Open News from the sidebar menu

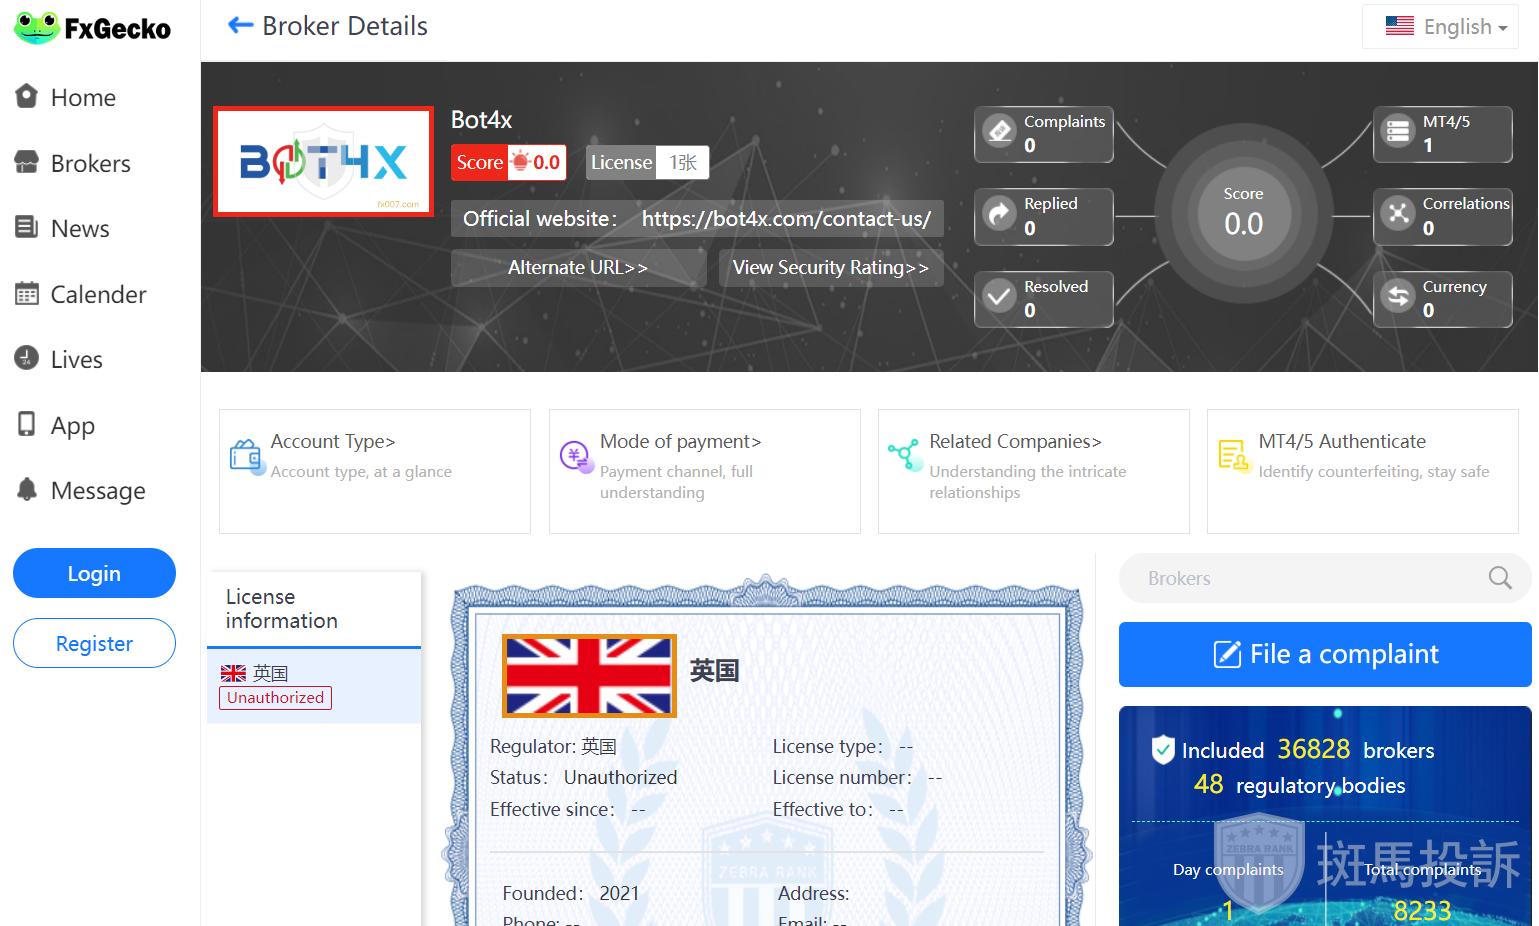80,229
